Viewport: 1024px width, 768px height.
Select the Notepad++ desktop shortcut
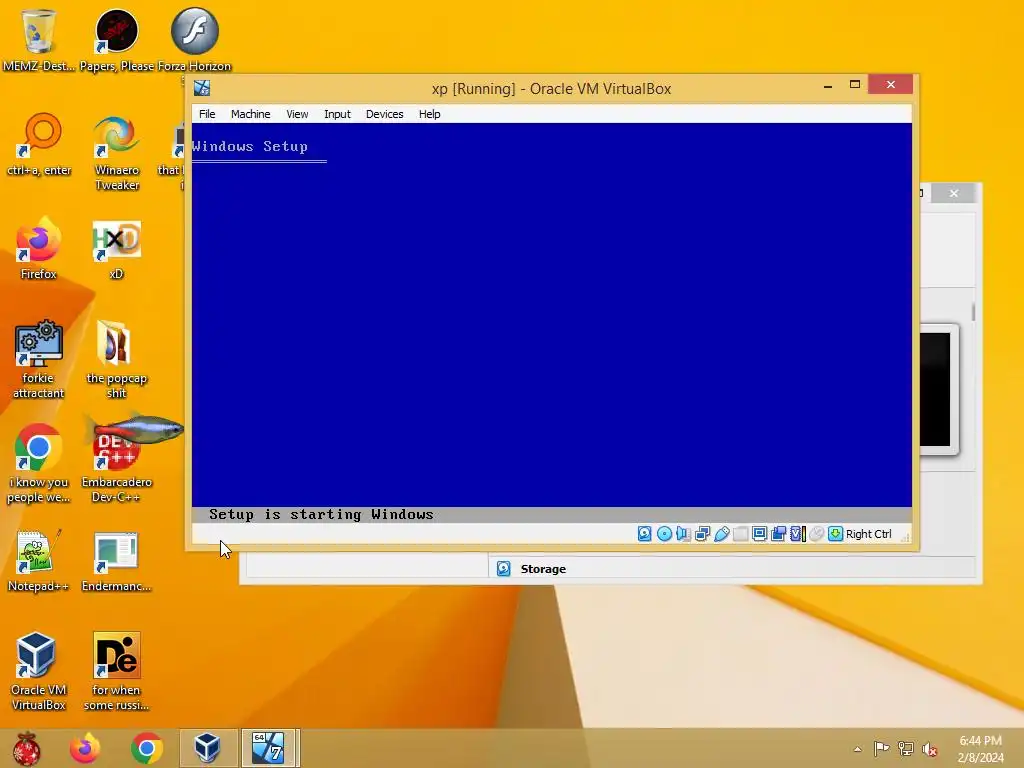tap(39, 560)
